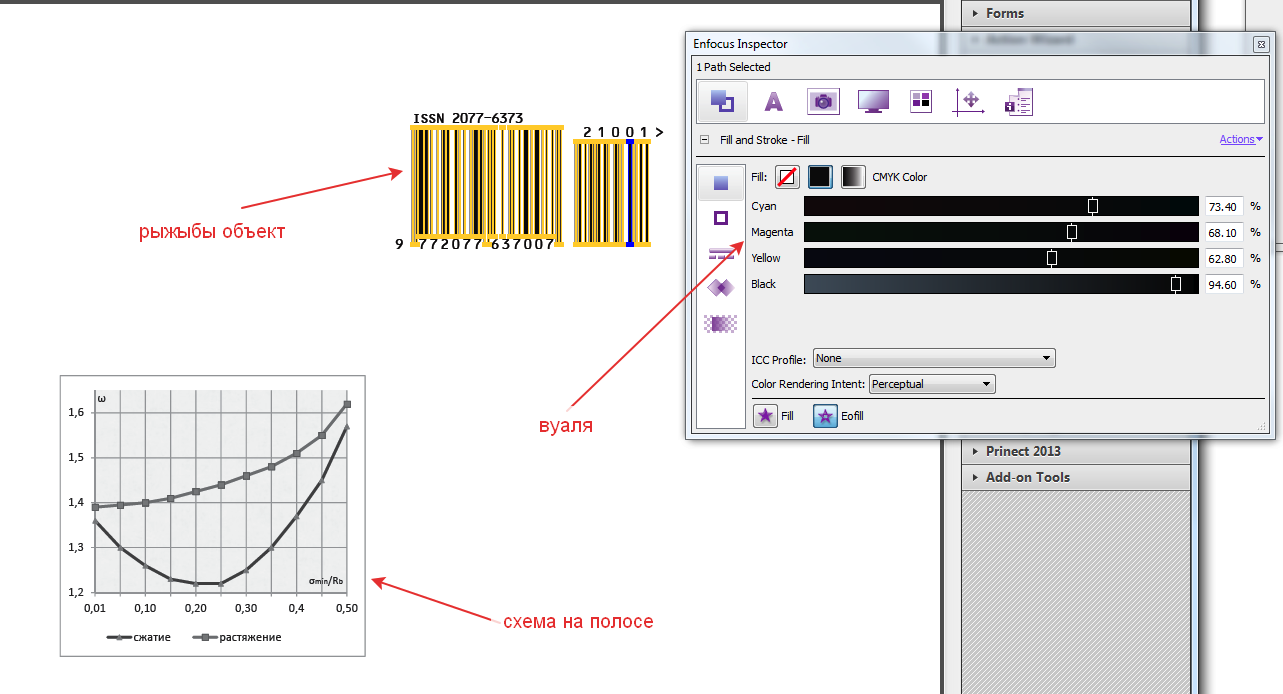
Task: Focus the Yellow 62.80 value field
Action: [x=1224, y=258]
